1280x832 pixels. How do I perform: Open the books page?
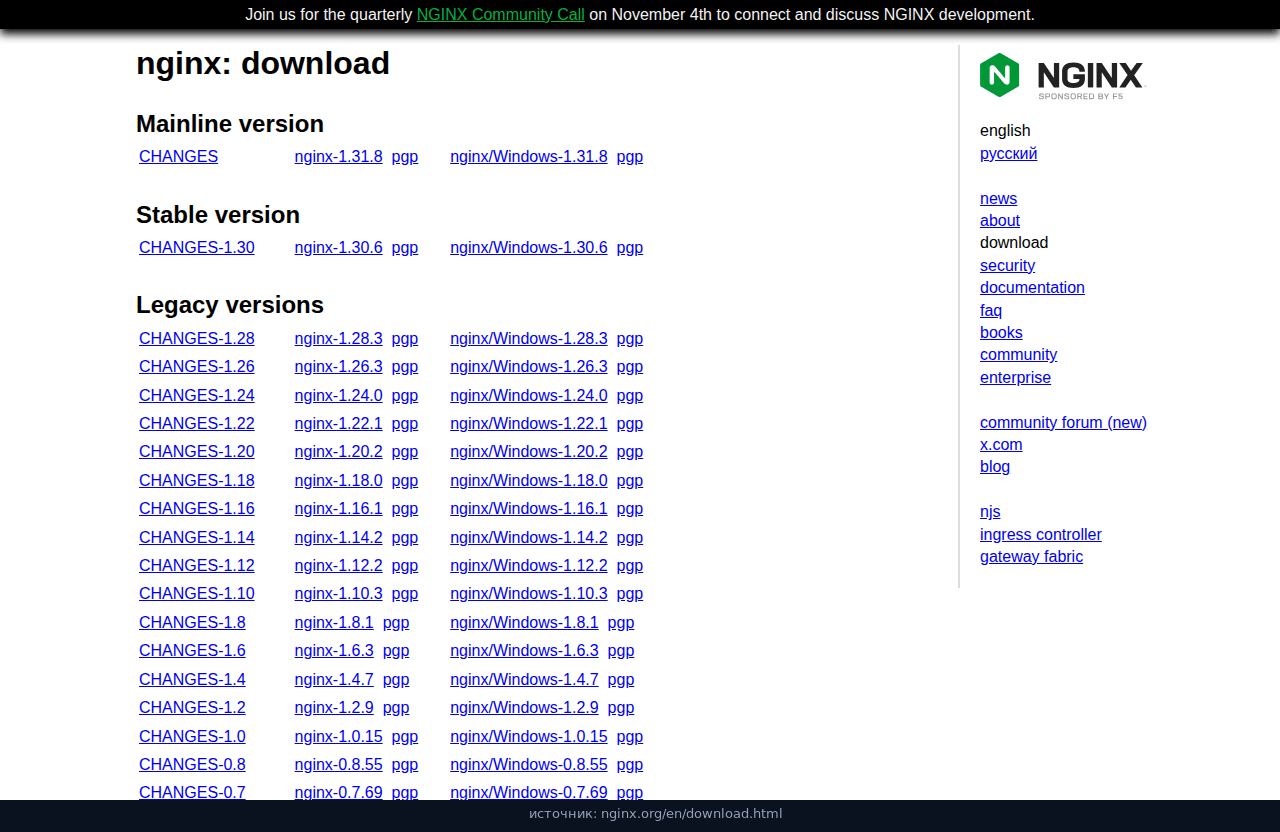pos(1001,332)
